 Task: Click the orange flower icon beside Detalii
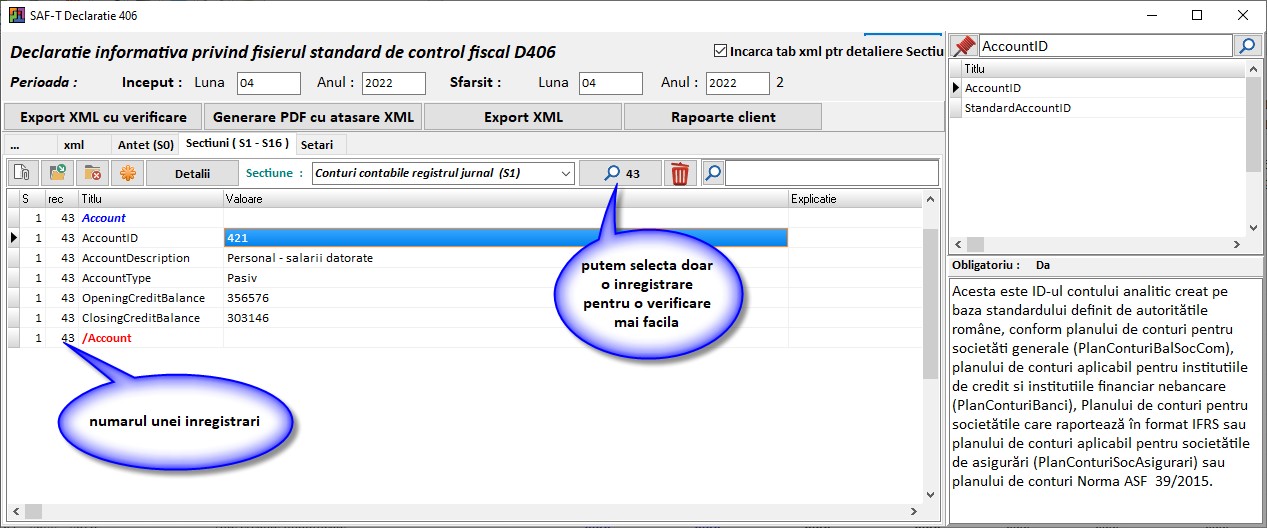pyautogui.click(x=128, y=173)
